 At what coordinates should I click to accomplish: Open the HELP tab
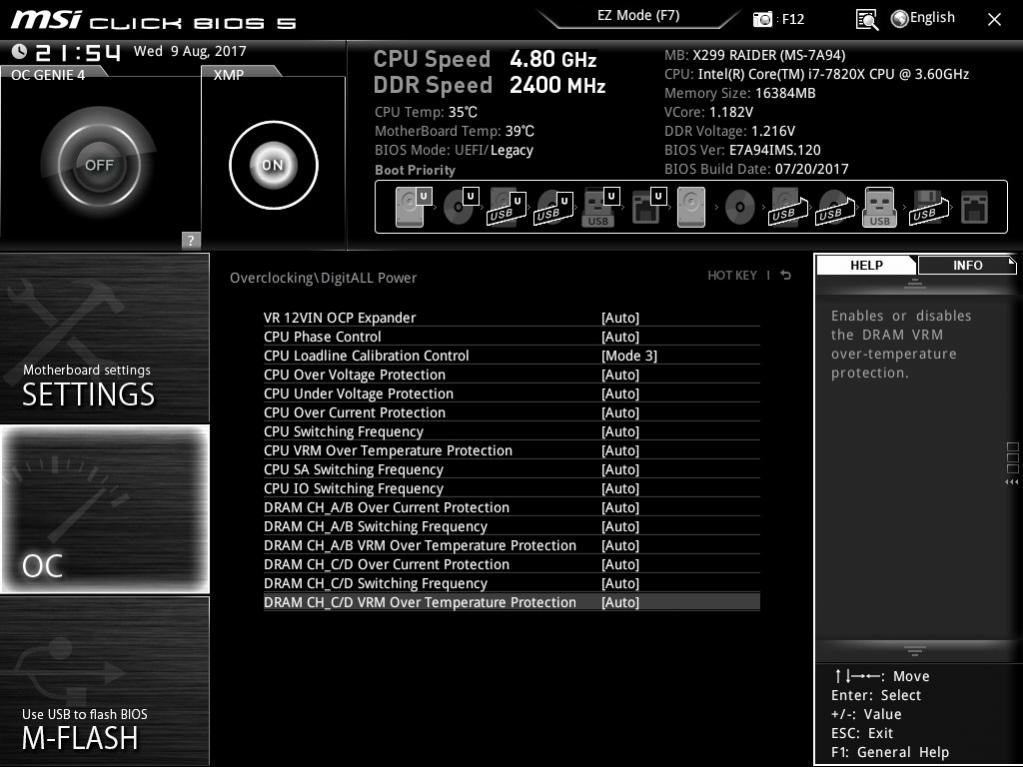(866, 265)
